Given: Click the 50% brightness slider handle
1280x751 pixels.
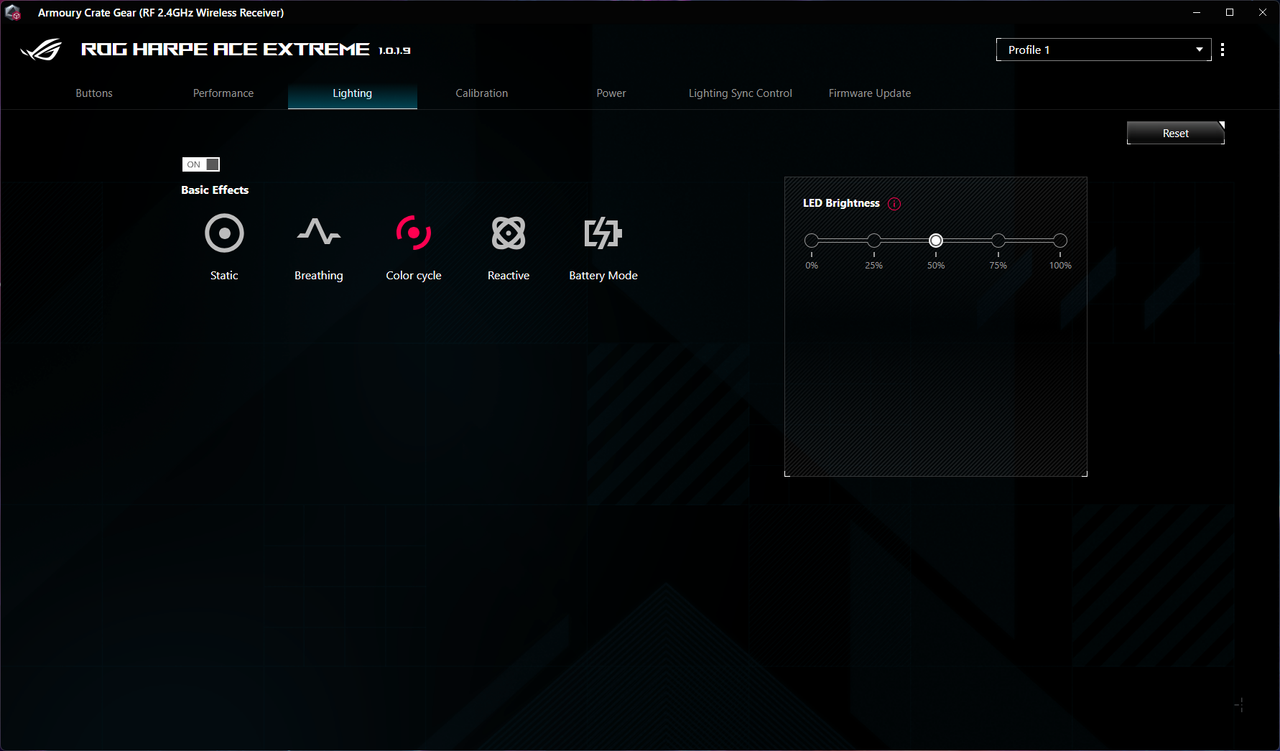Looking at the screenshot, I should [x=936, y=241].
